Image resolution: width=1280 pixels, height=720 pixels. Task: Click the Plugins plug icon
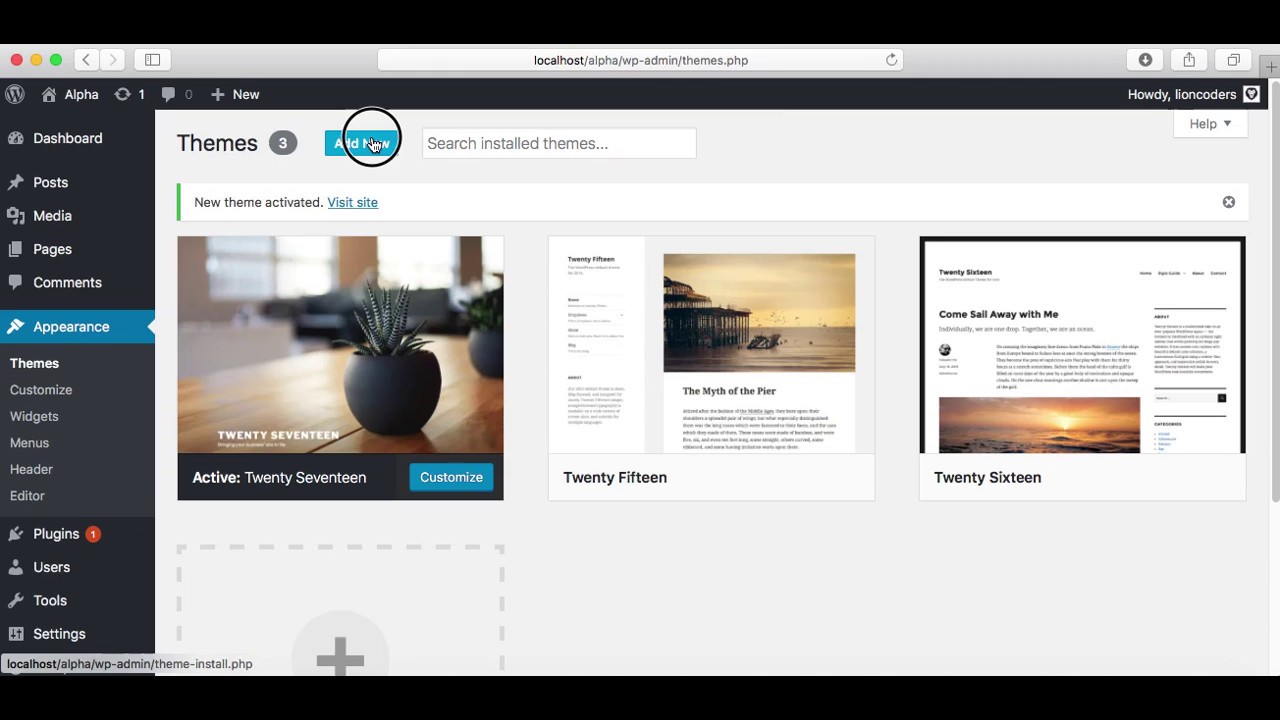16,534
